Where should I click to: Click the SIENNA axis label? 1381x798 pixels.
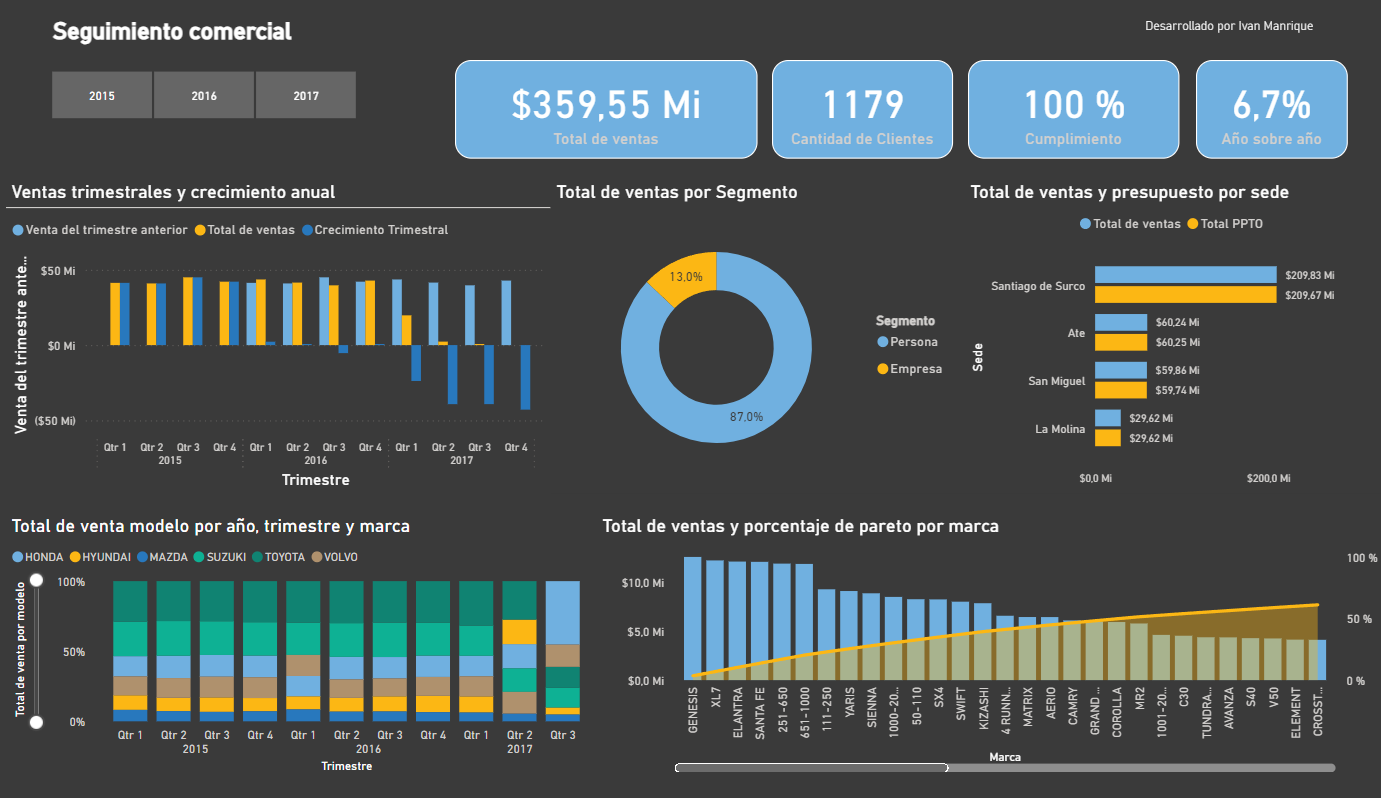[x=872, y=705]
